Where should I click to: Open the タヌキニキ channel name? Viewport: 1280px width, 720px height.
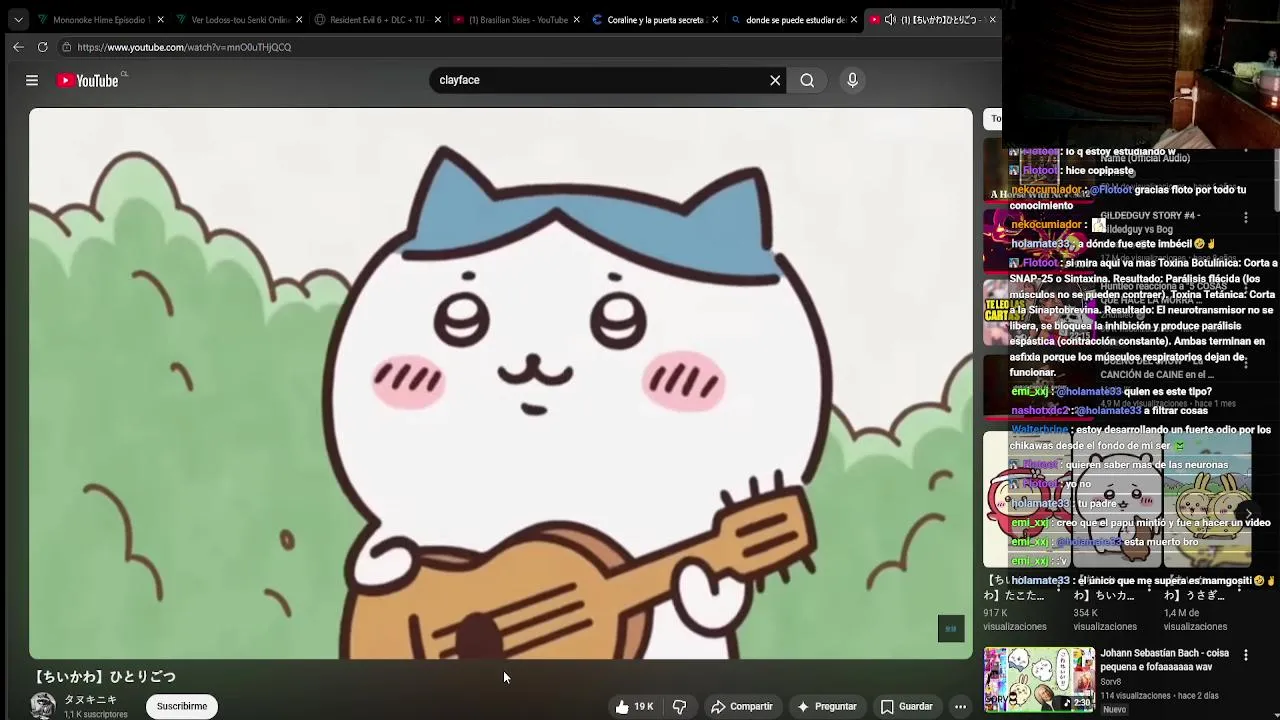pyautogui.click(x=91, y=700)
